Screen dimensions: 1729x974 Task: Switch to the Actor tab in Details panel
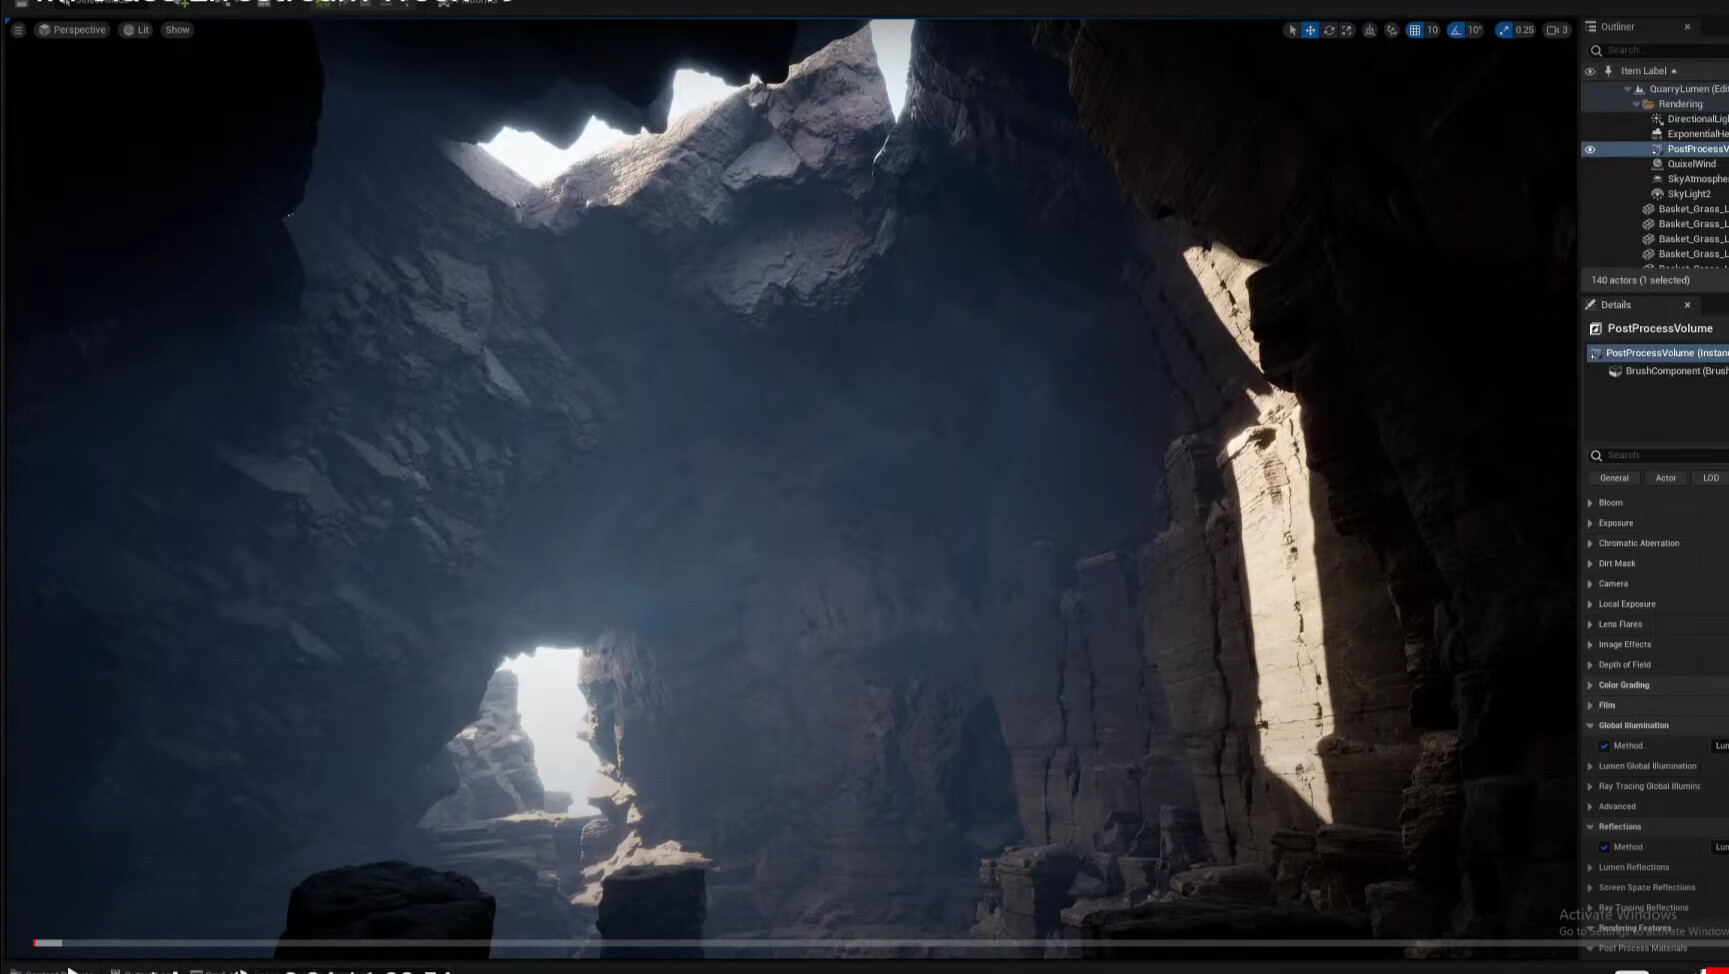(x=1666, y=477)
